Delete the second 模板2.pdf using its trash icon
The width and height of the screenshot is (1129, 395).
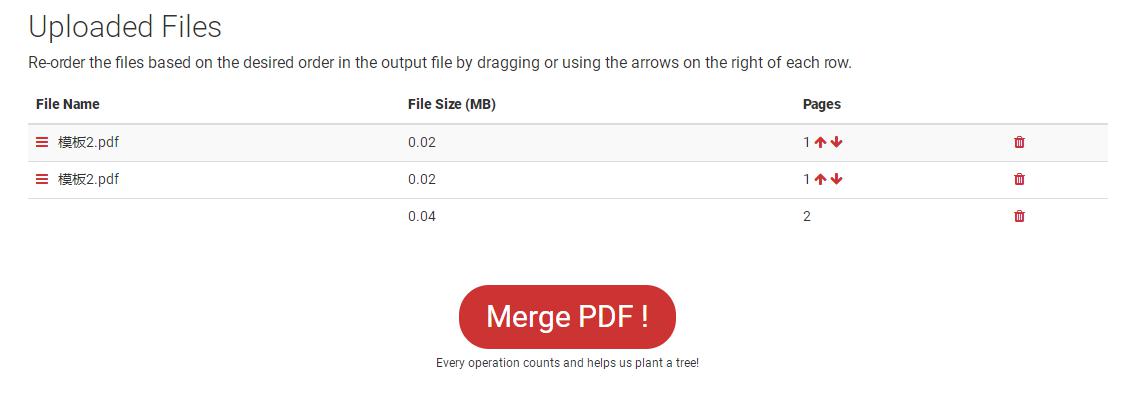pos(1019,179)
